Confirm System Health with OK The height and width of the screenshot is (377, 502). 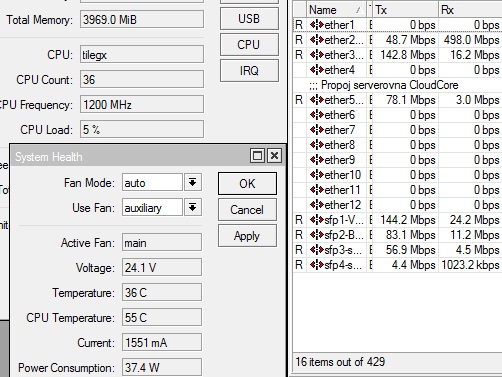(247, 183)
